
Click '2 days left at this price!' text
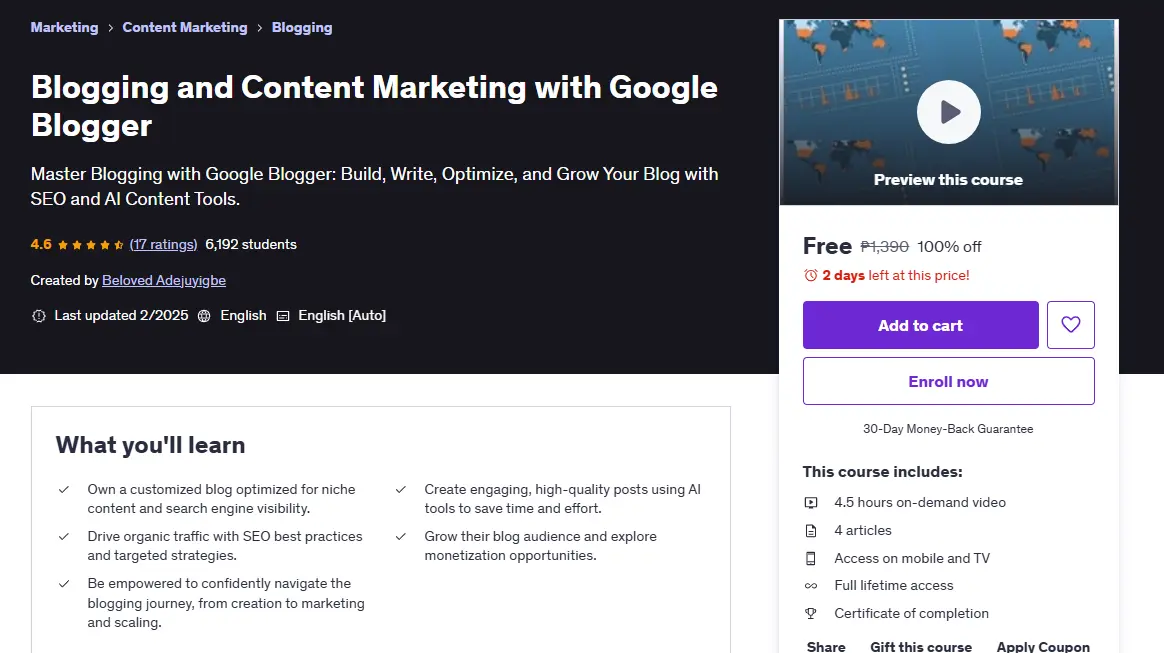895,275
